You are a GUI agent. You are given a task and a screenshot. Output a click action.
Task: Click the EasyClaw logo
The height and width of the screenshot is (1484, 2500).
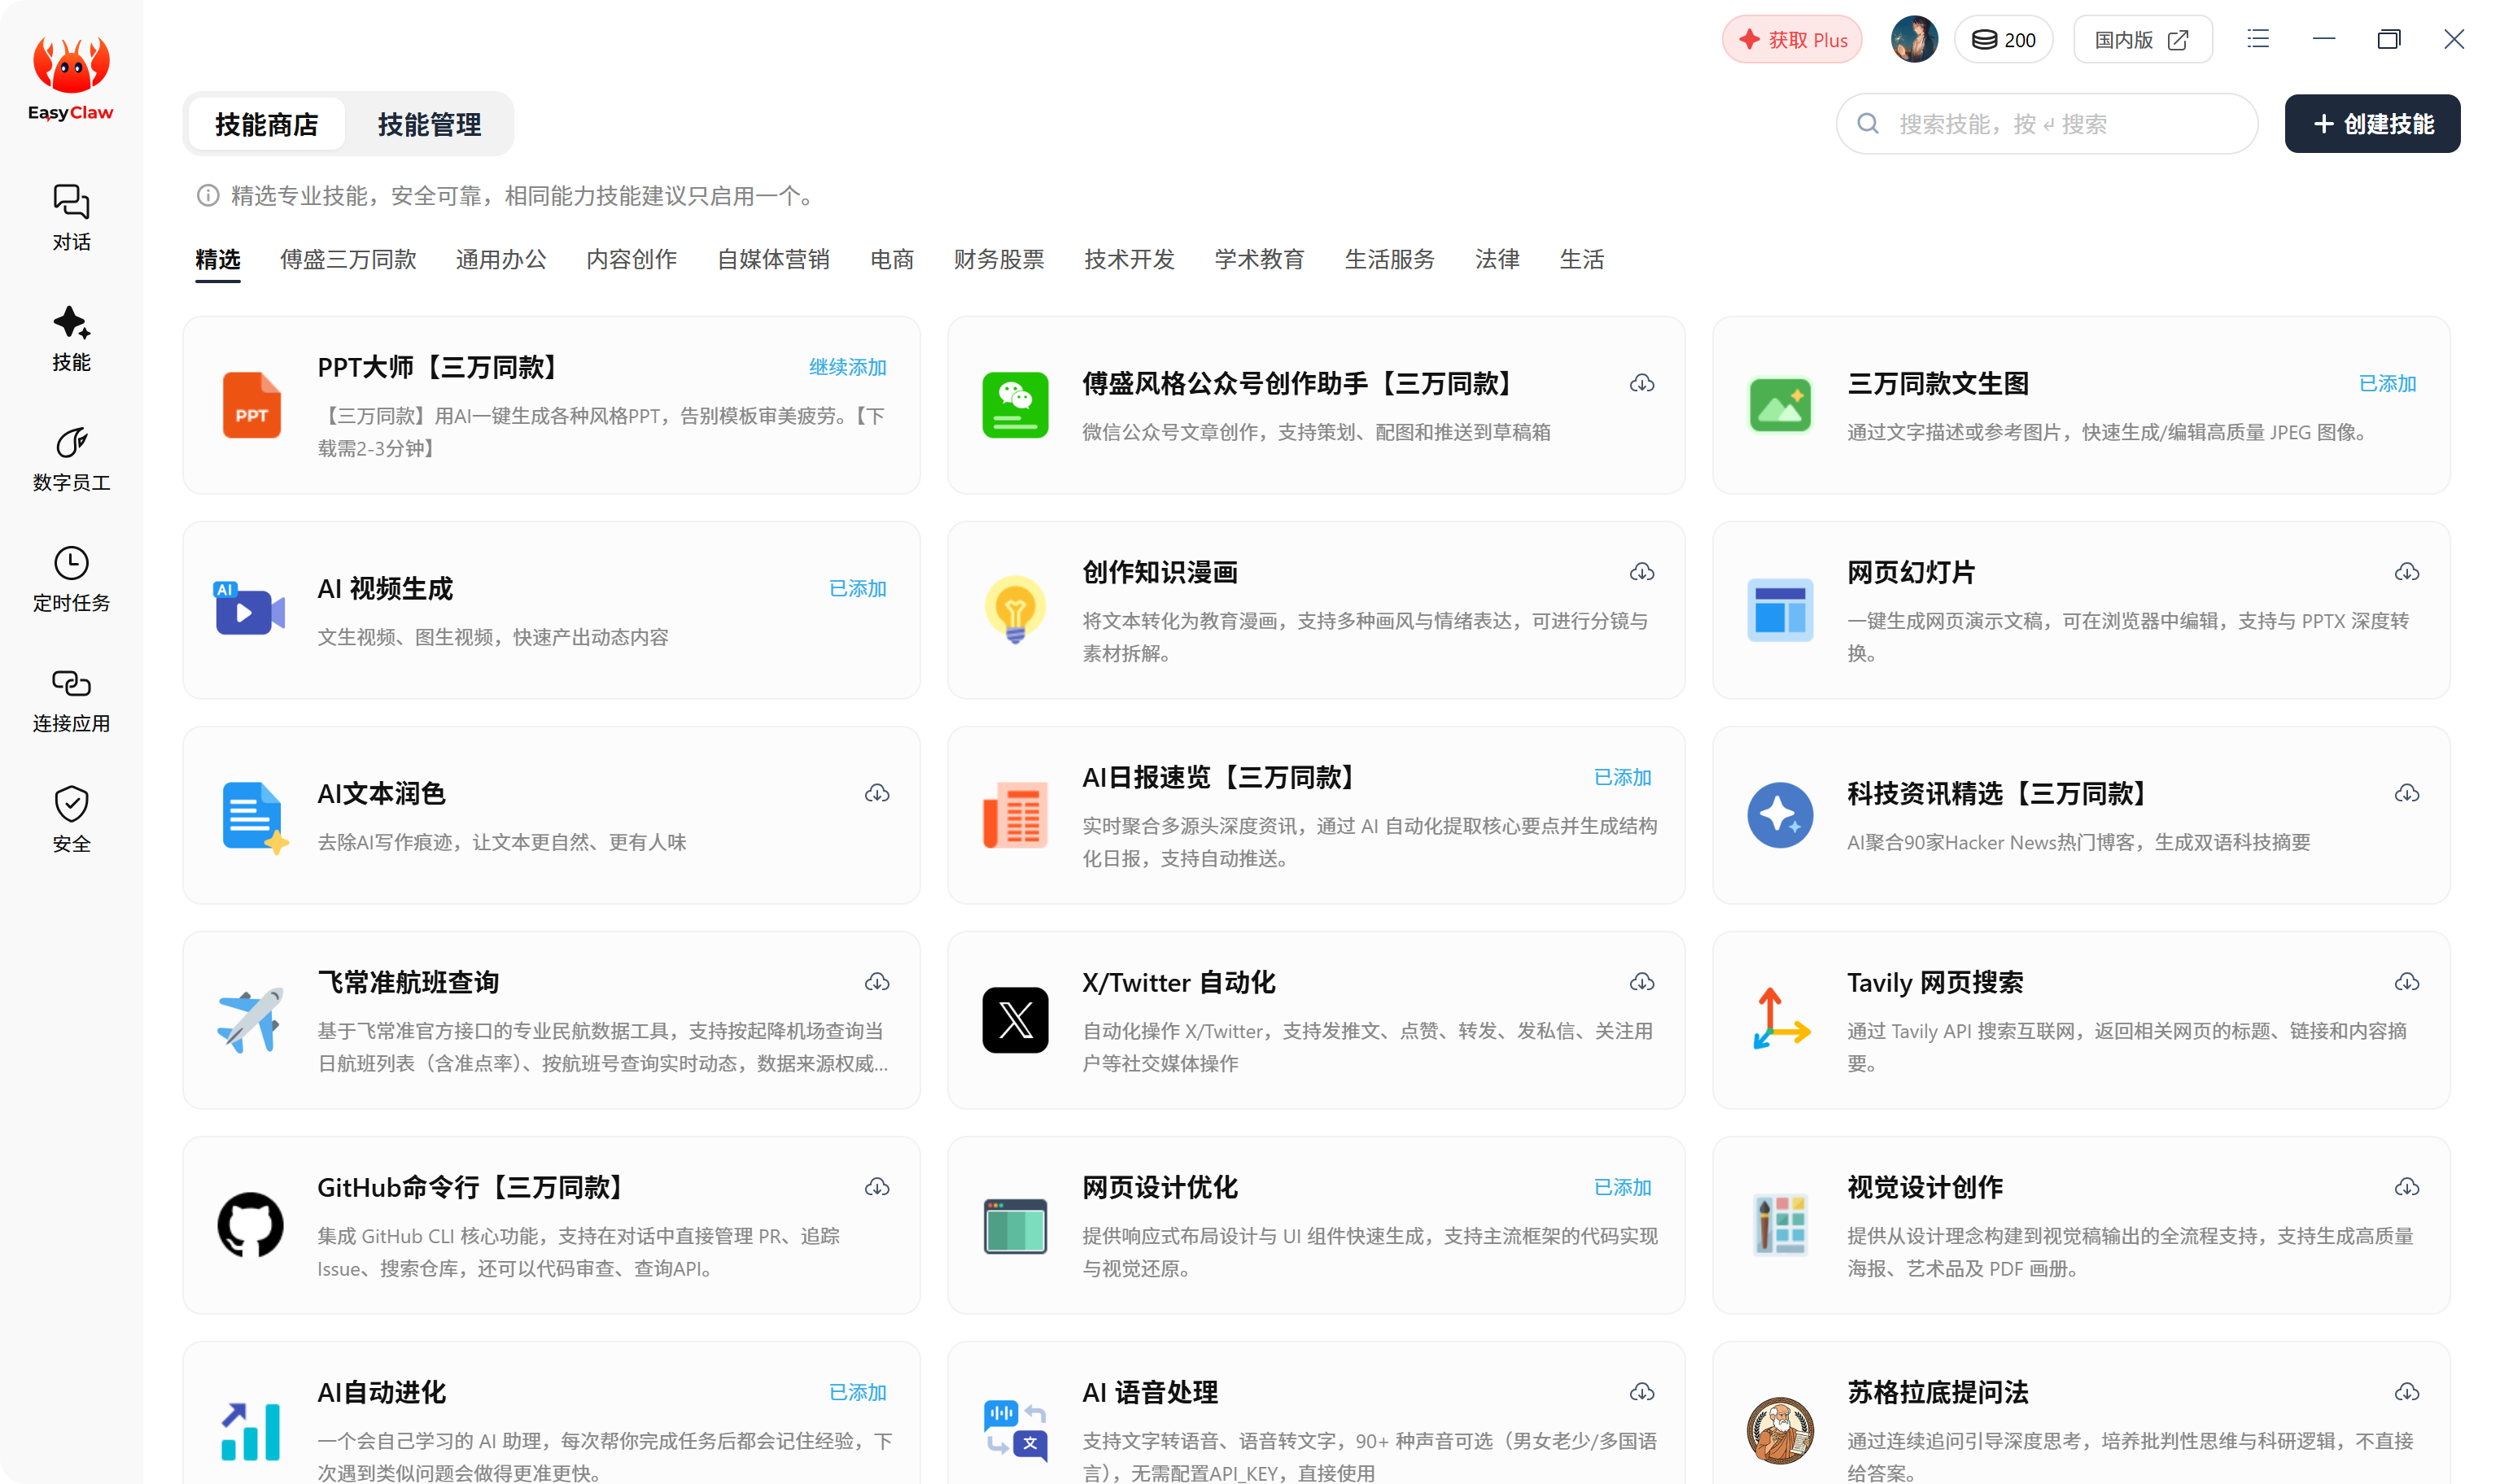71,77
